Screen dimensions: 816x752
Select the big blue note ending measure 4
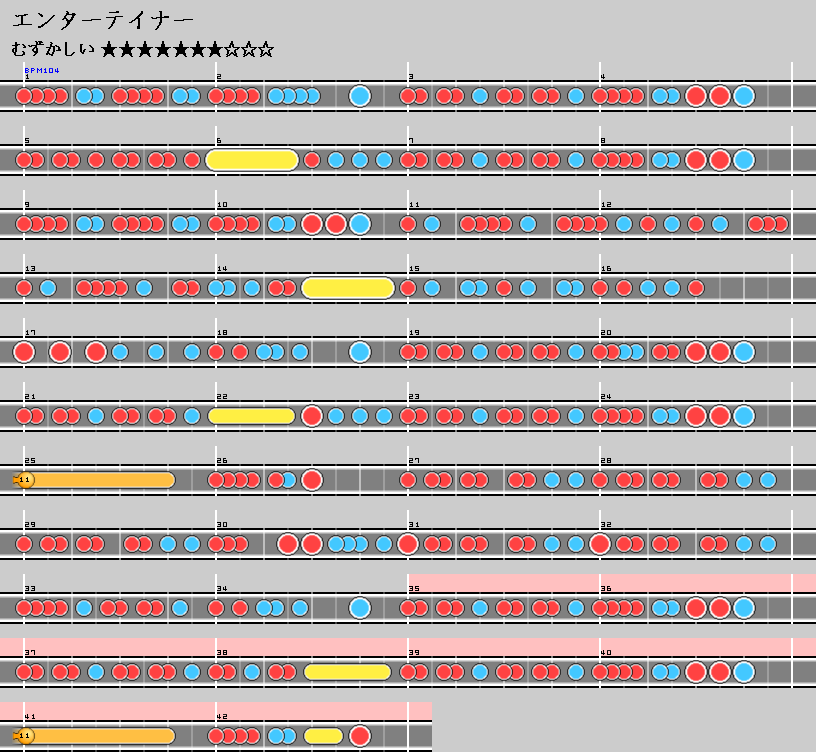tap(744, 96)
